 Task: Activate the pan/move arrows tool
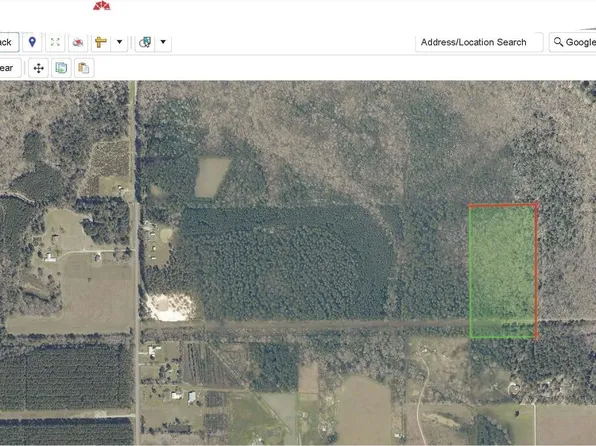tap(38, 68)
